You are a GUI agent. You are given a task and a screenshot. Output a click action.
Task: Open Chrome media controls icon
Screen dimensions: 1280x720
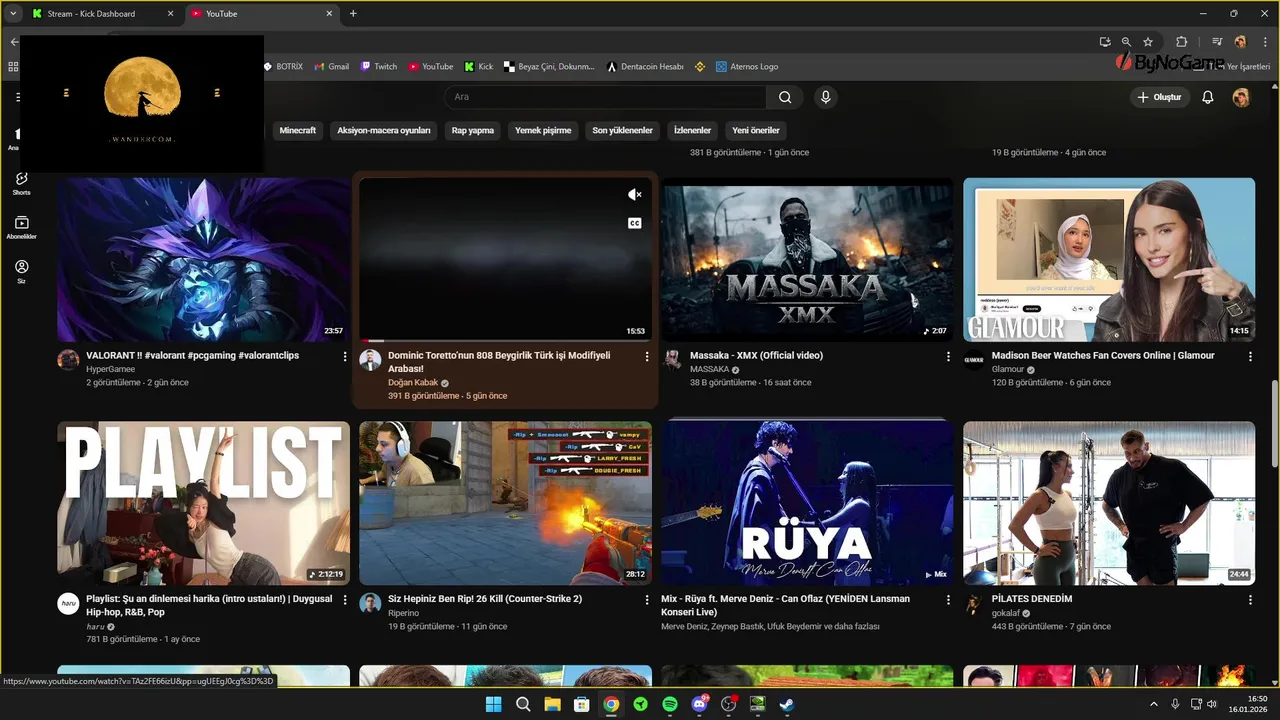click(x=1217, y=42)
